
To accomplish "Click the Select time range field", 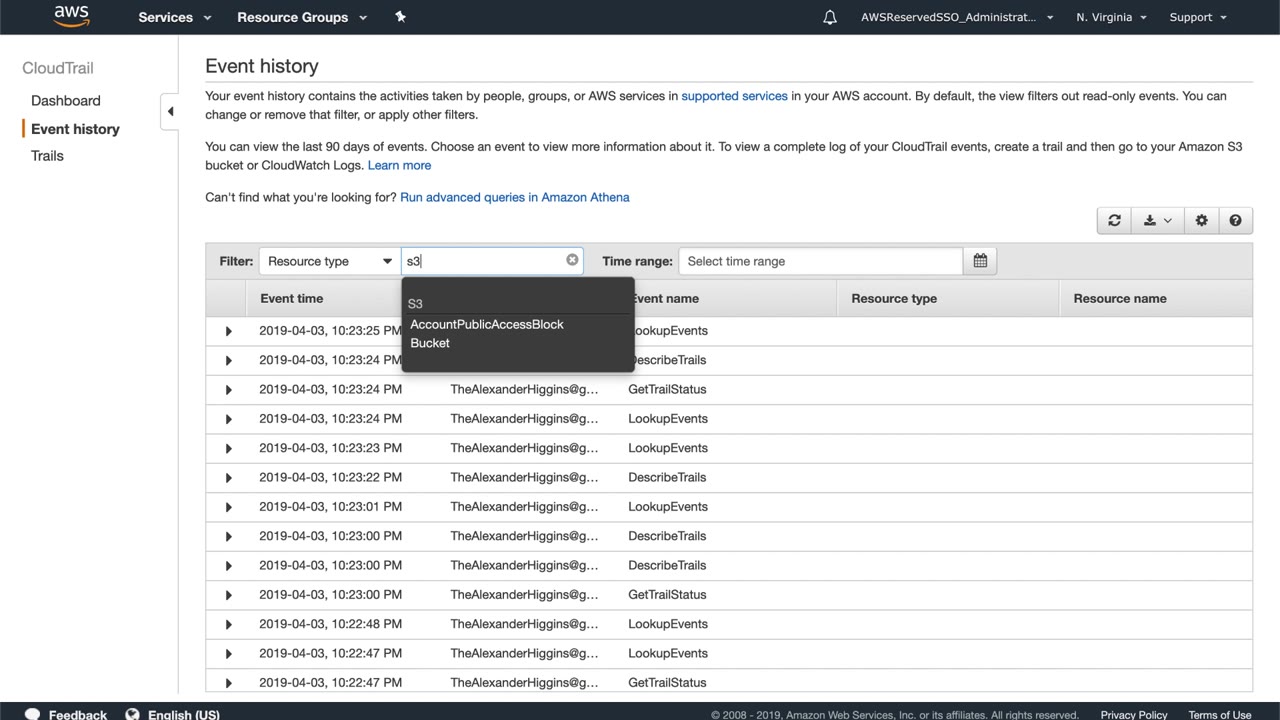I will [x=820, y=261].
